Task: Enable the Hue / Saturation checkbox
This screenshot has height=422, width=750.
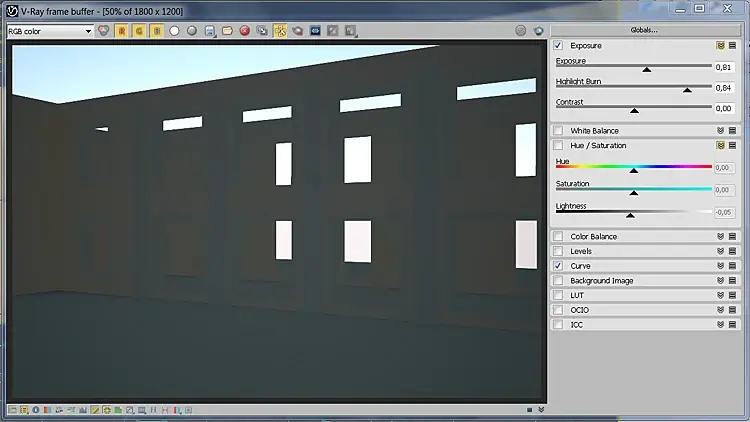Action: [x=558, y=145]
